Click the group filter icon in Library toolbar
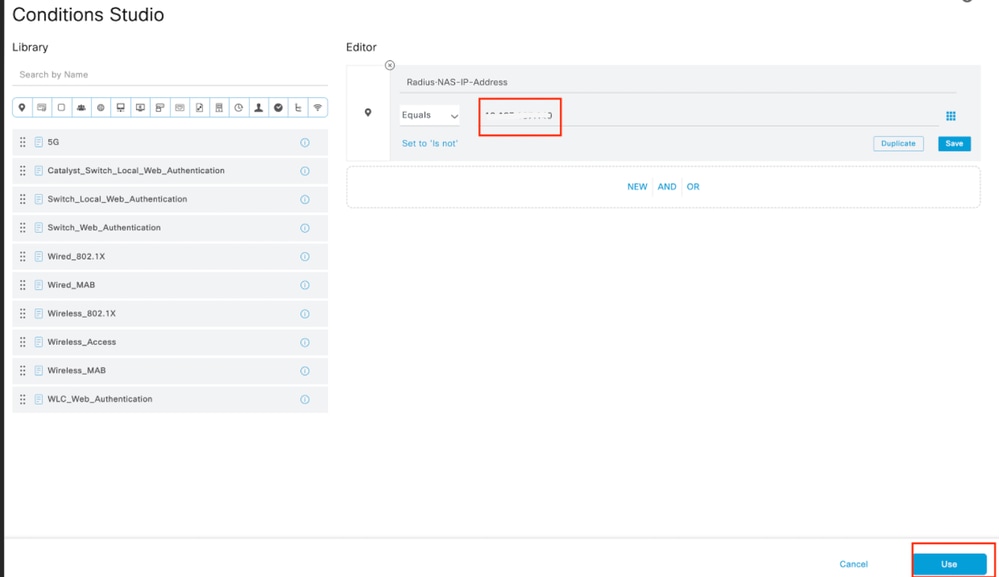 click(83, 107)
